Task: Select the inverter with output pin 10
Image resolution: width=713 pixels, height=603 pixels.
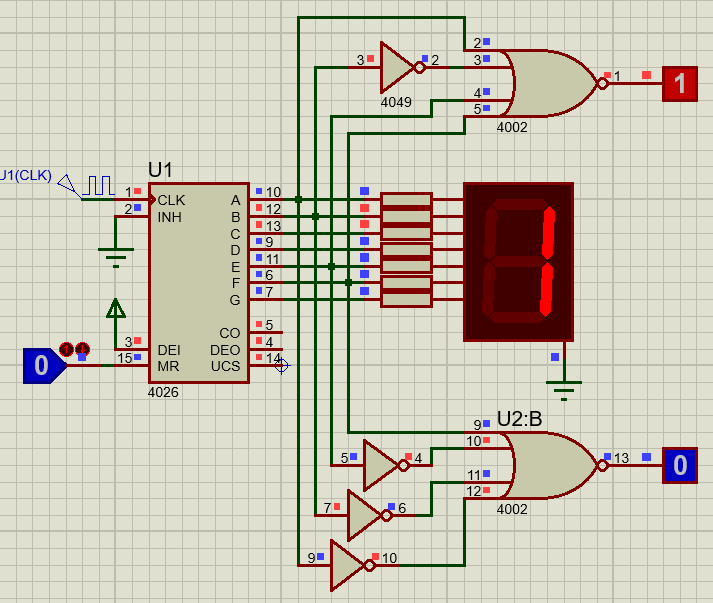Action: pos(347,565)
